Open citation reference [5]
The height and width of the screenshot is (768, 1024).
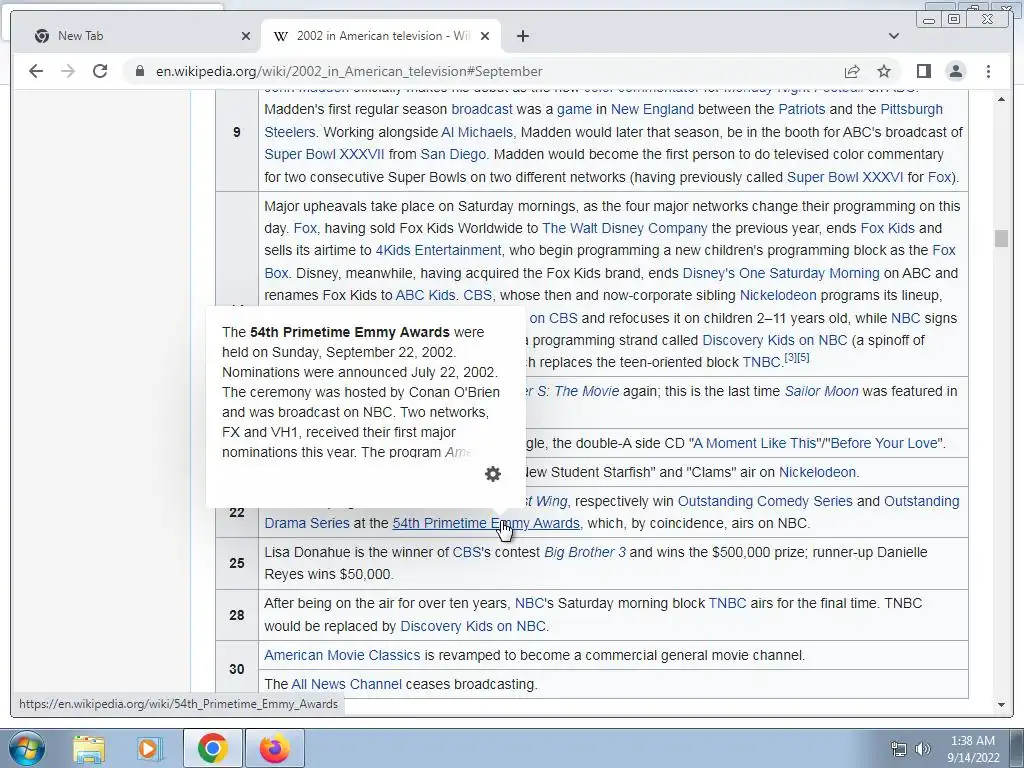point(803,357)
